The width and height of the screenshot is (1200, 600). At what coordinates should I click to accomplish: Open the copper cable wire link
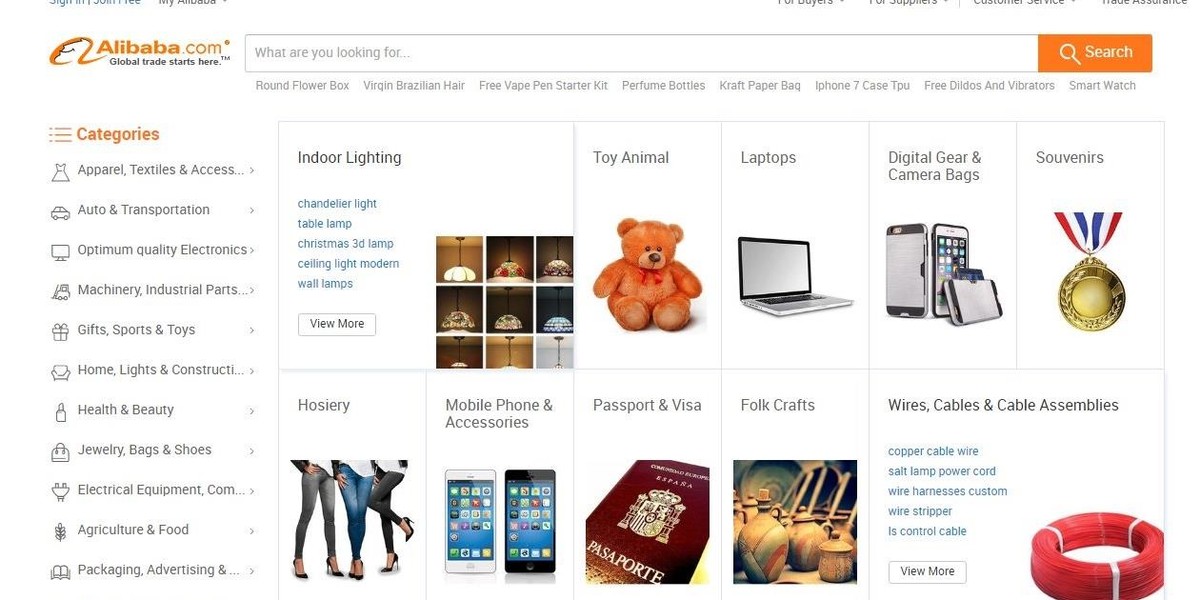[x=933, y=452]
